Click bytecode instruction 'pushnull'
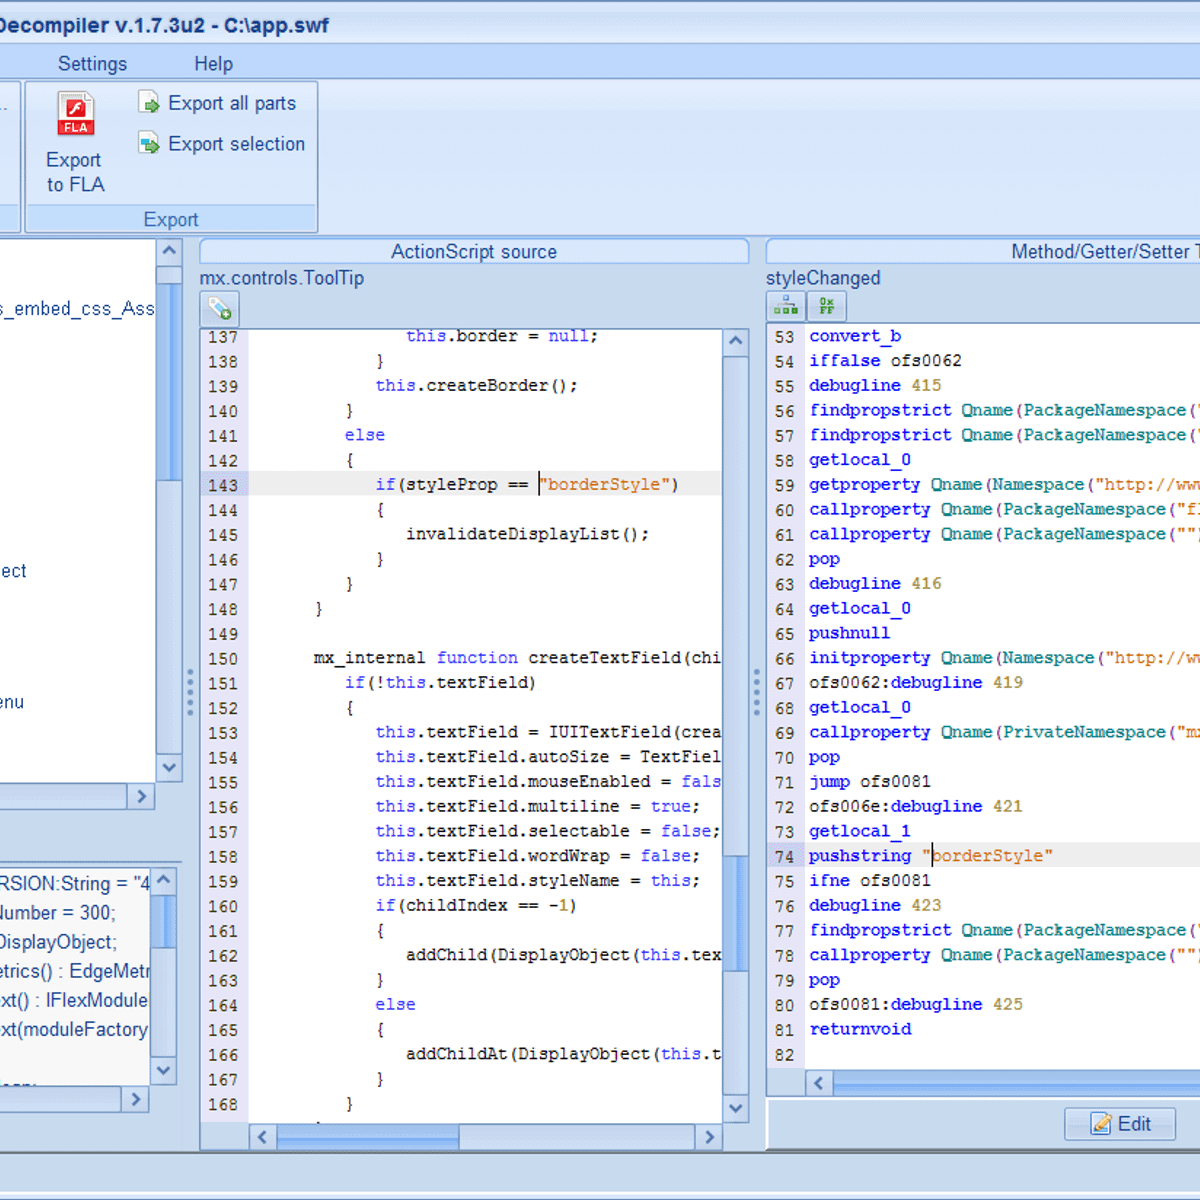1200x1200 pixels. tap(849, 632)
